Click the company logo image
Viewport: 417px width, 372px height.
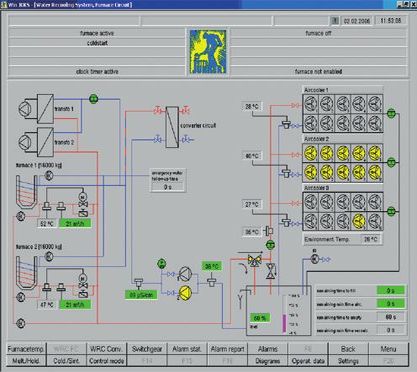click(208, 52)
